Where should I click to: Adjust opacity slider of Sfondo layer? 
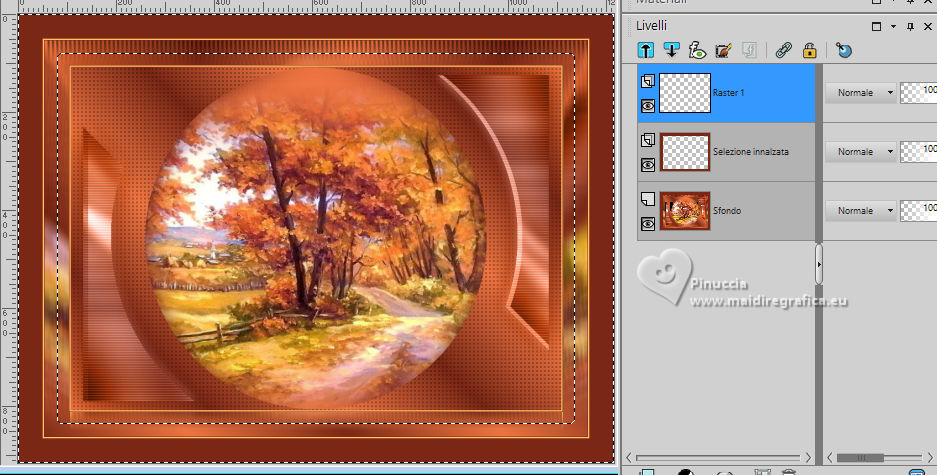[918, 210]
